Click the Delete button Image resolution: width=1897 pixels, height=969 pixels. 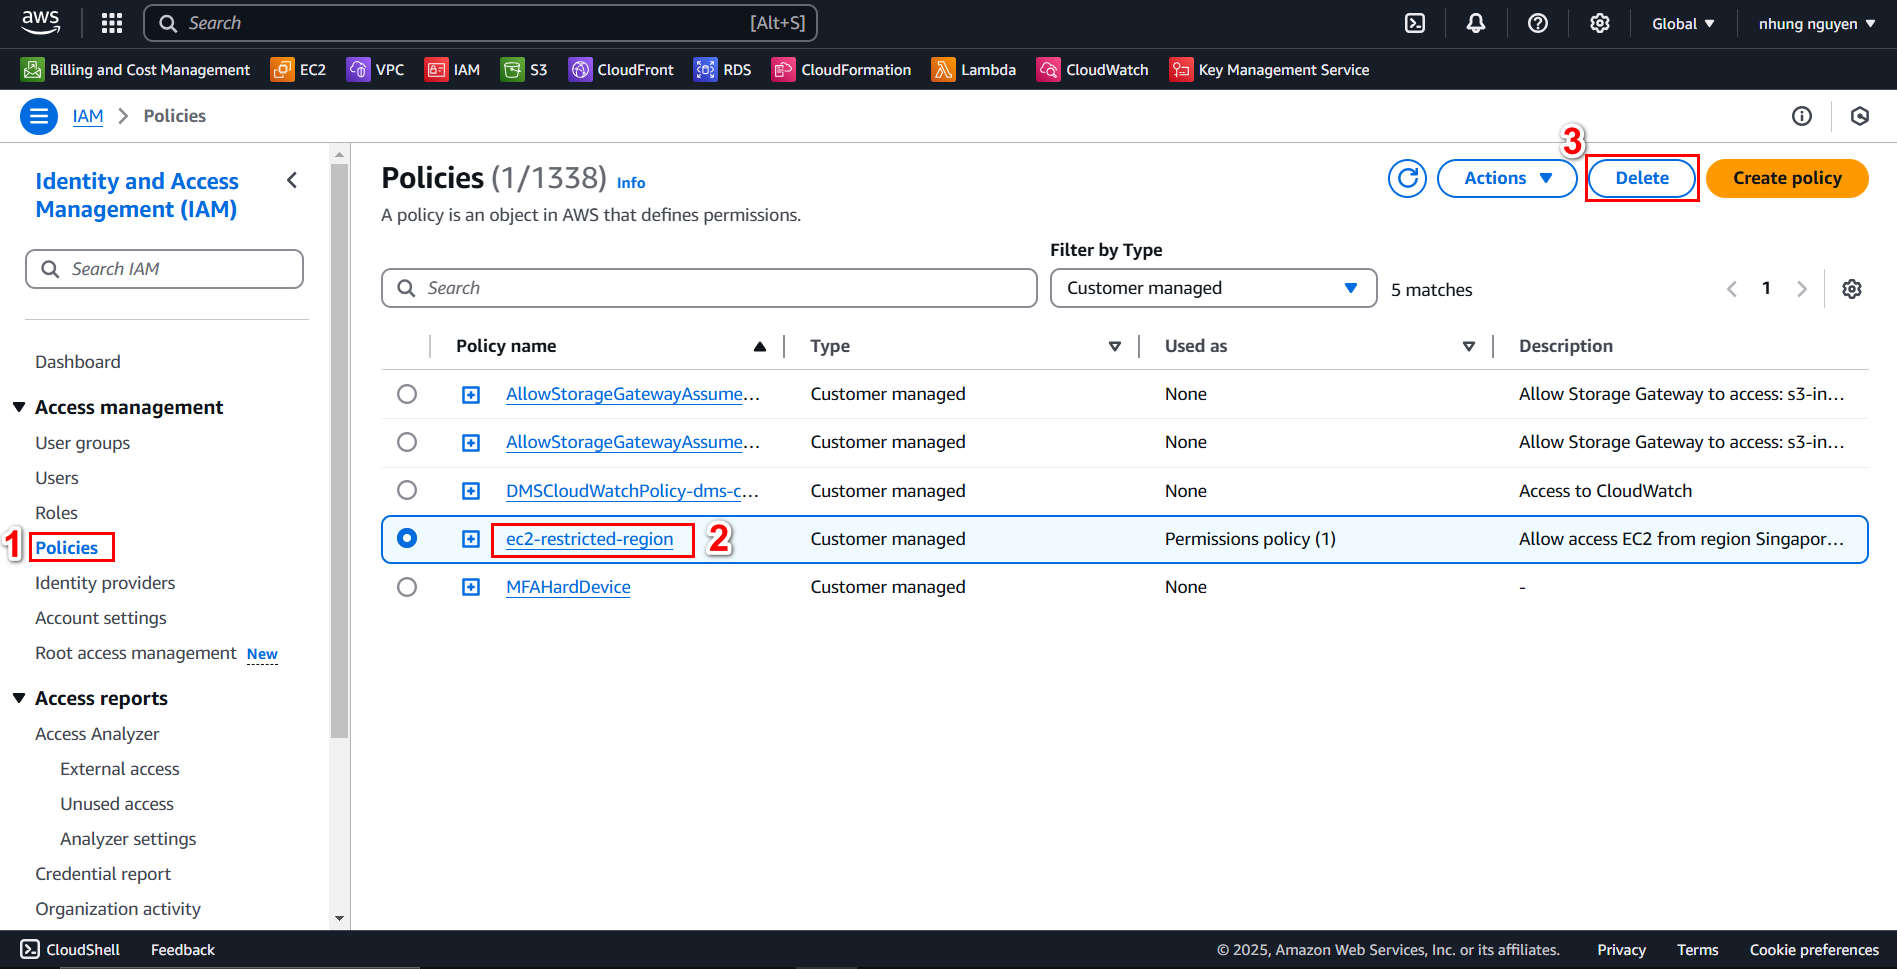(x=1642, y=178)
